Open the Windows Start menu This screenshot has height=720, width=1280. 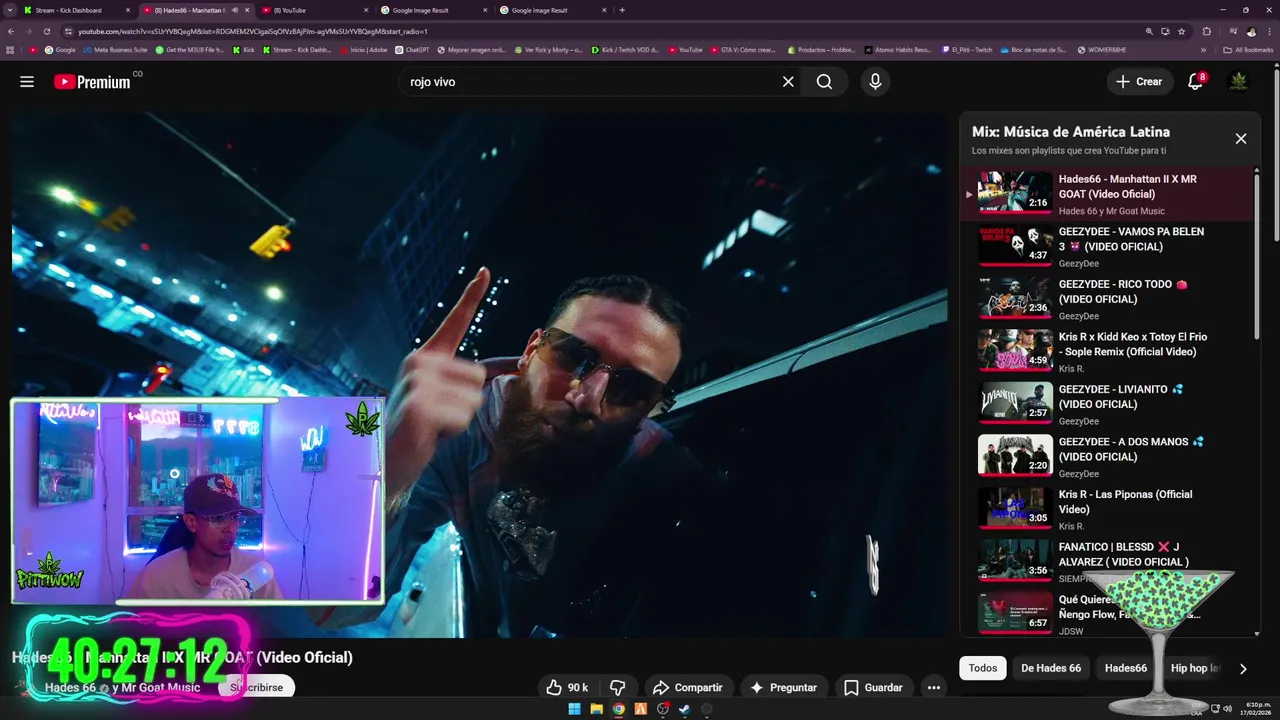click(x=574, y=709)
